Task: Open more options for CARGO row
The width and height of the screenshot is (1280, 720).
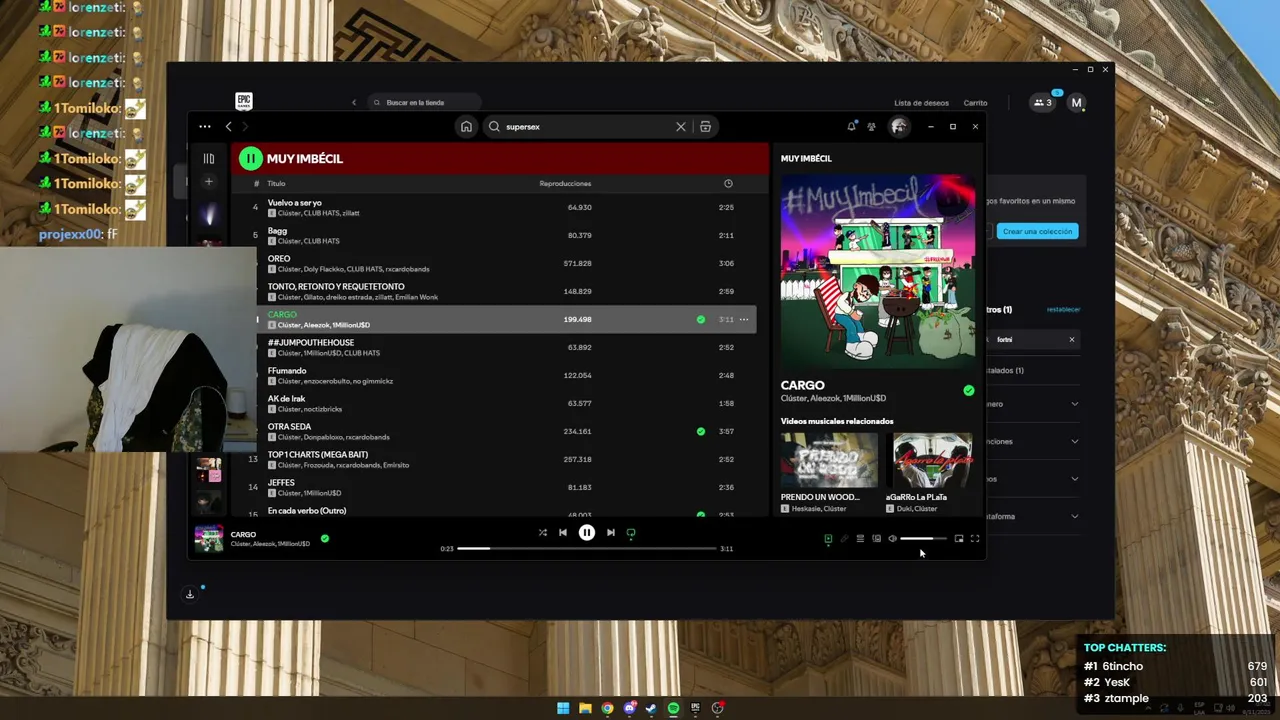Action: [743, 320]
